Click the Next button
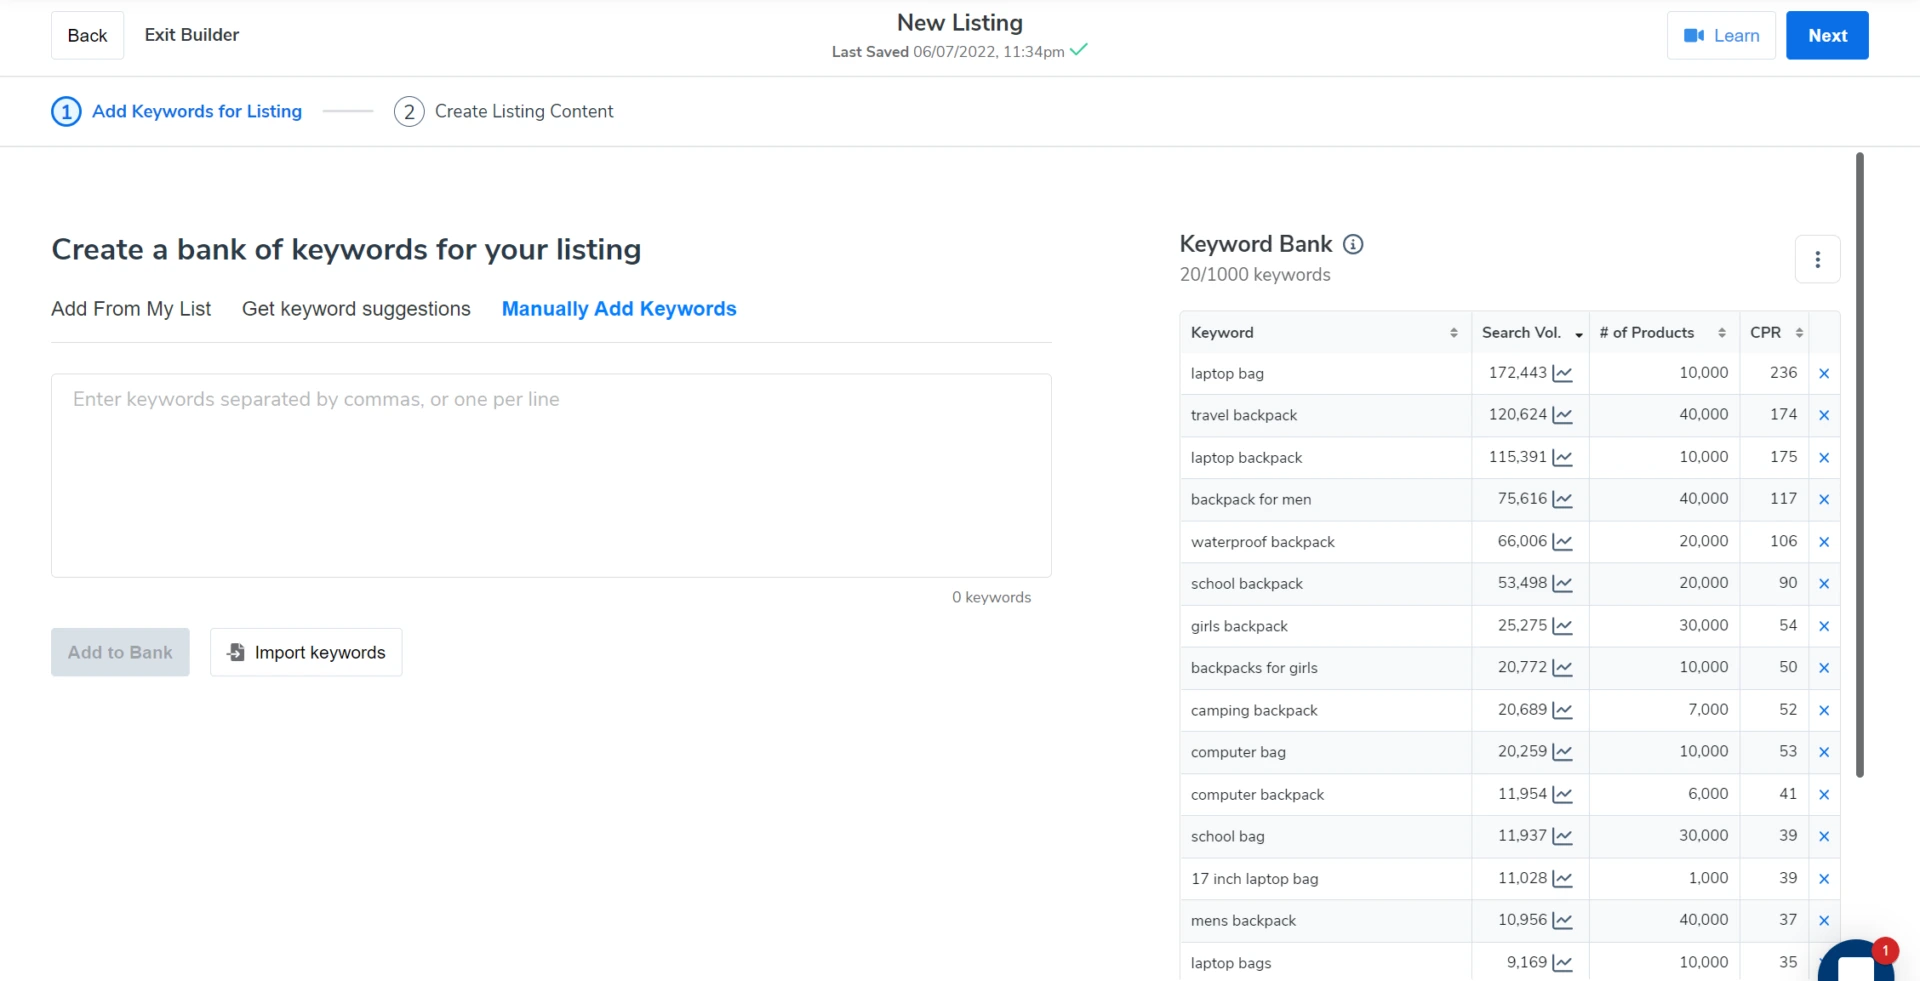This screenshot has width=1920, height=981. [1826, 35]
